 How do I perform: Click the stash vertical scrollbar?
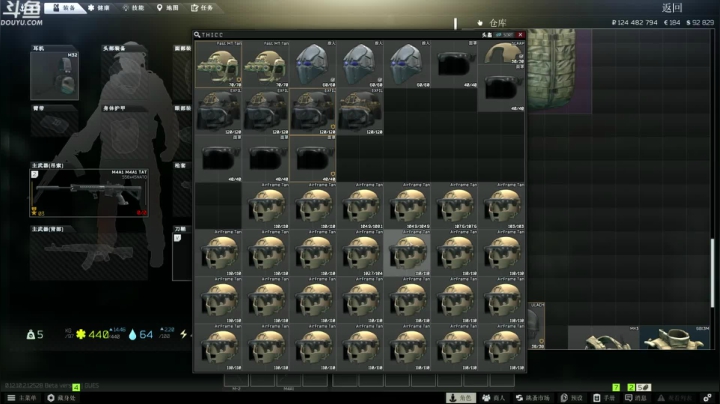click(x=712, y=273)
